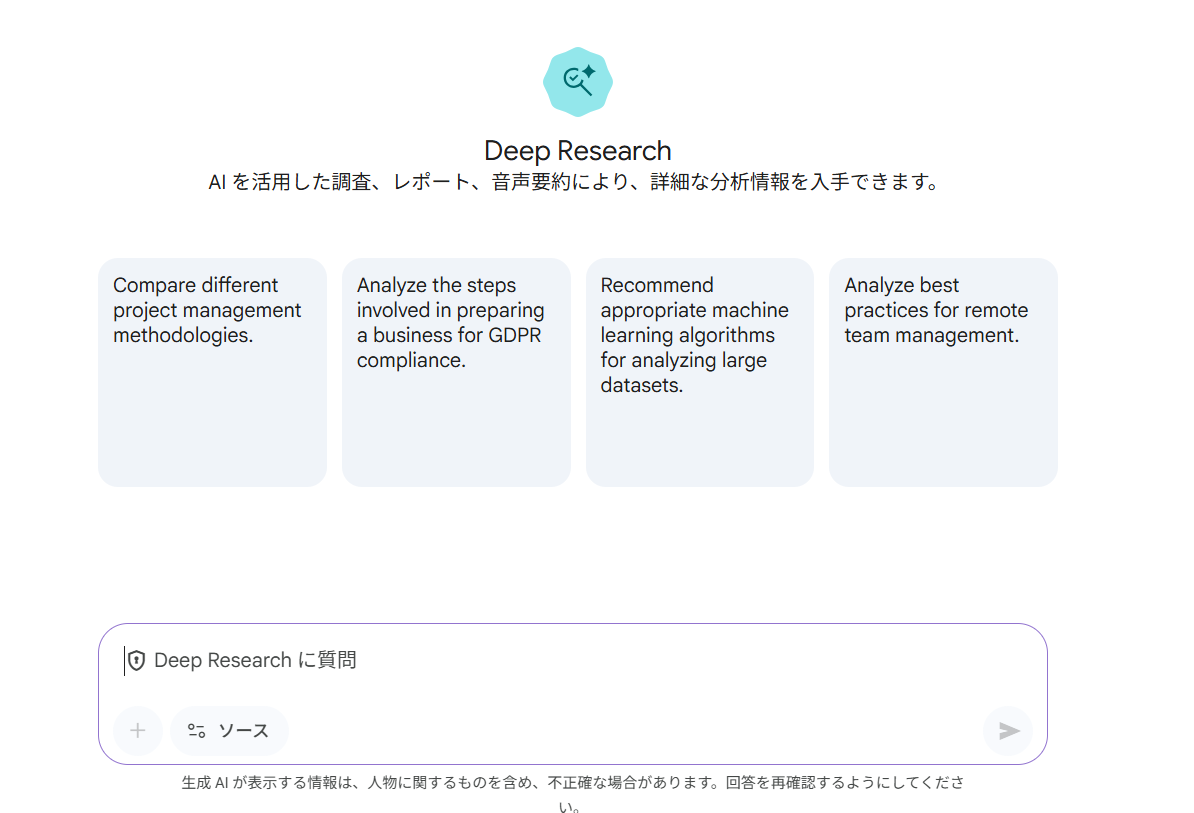Select the 'Compare different project management methodologies' card

(x=212, y=372)
